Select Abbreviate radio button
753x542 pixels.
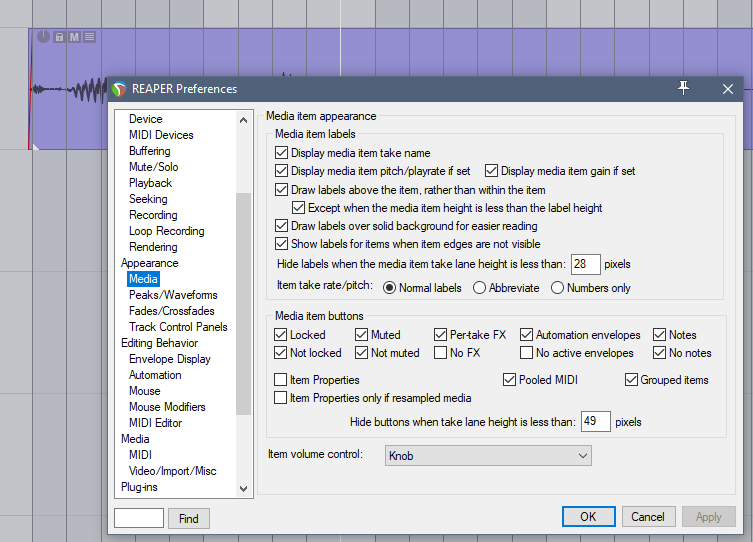(479, 288)
